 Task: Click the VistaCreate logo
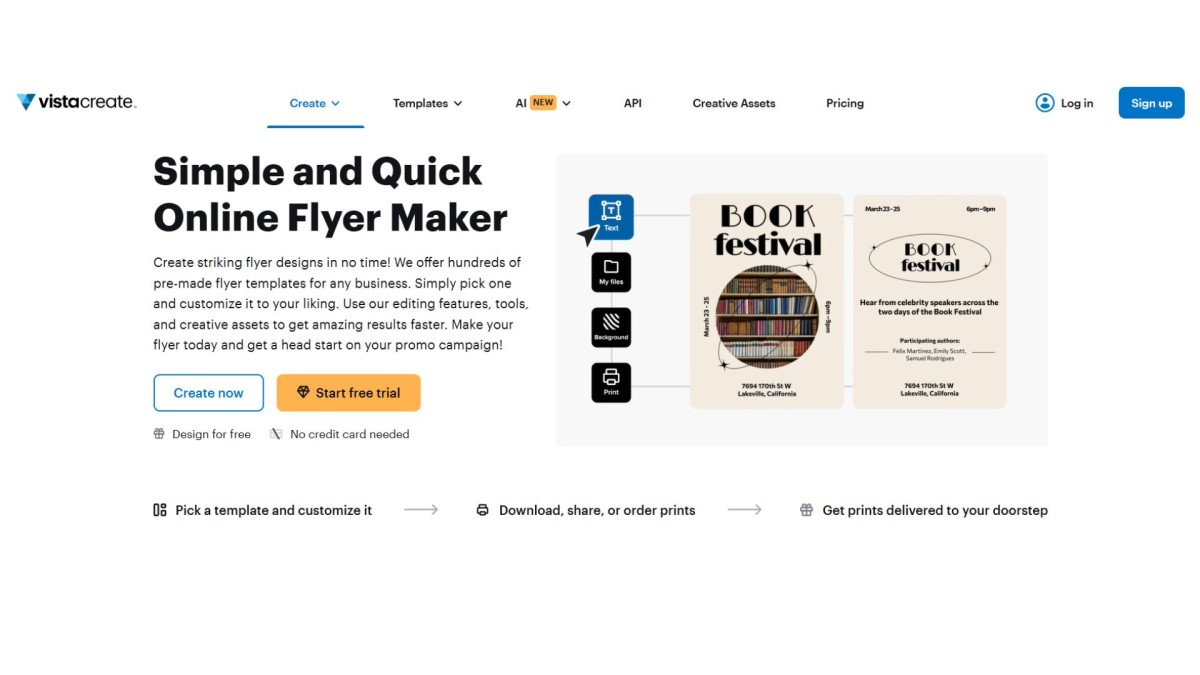click(76, 102)
